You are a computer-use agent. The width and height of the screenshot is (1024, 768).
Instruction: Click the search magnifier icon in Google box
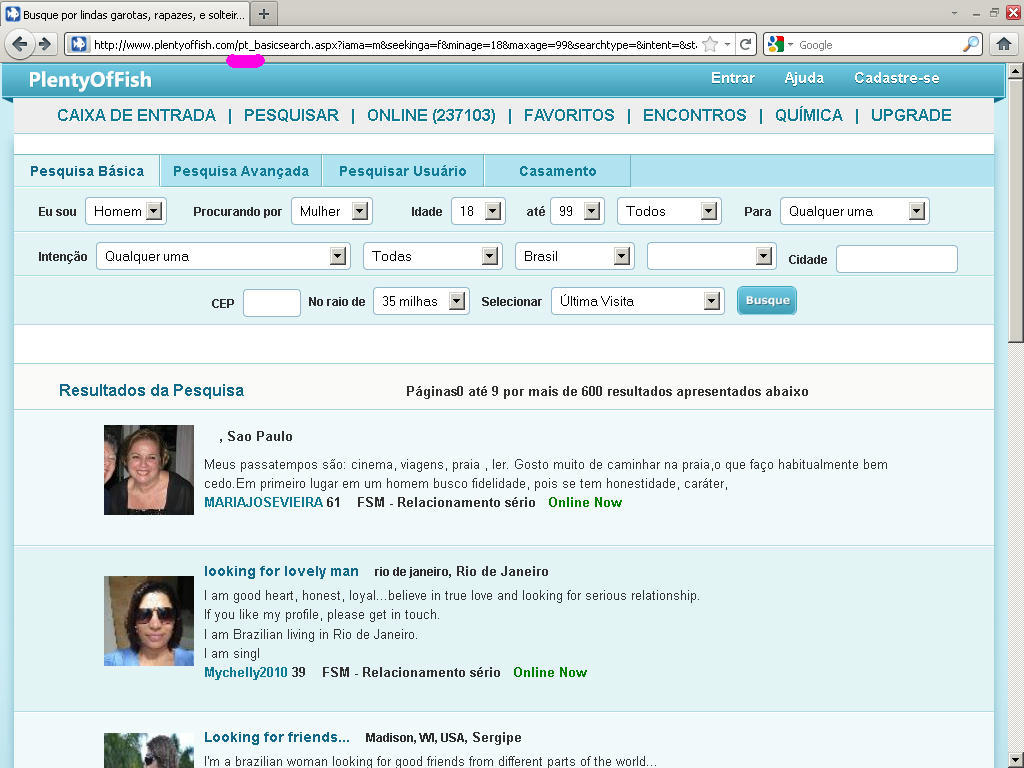970,44
